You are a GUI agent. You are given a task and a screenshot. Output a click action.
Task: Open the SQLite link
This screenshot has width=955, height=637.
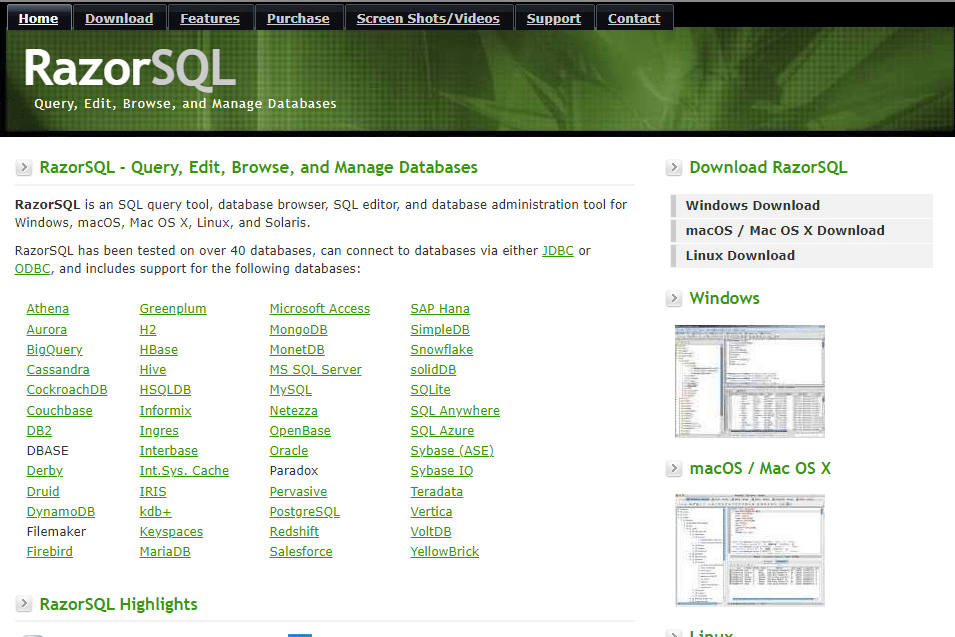(431, 390)
